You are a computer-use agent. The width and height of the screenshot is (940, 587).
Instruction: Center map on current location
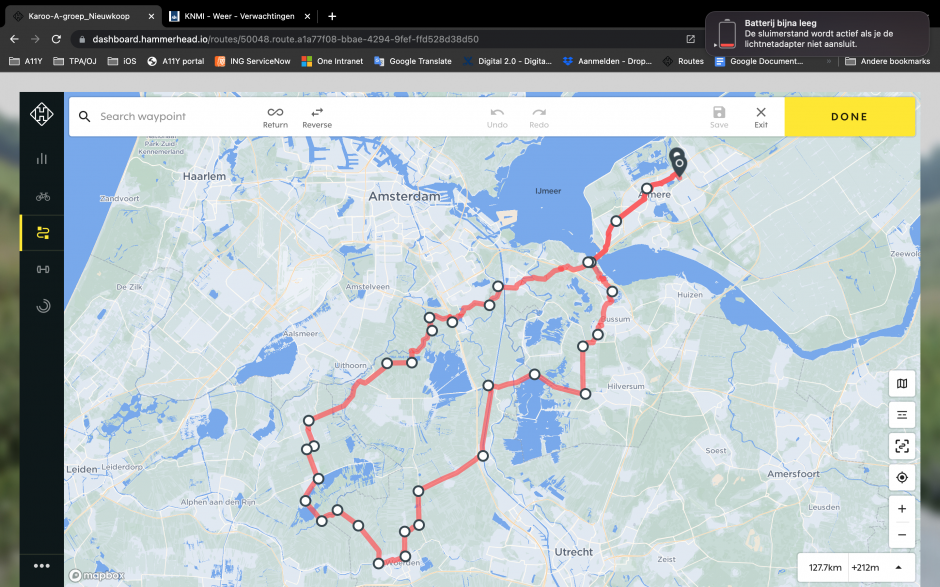click(902, 477)
